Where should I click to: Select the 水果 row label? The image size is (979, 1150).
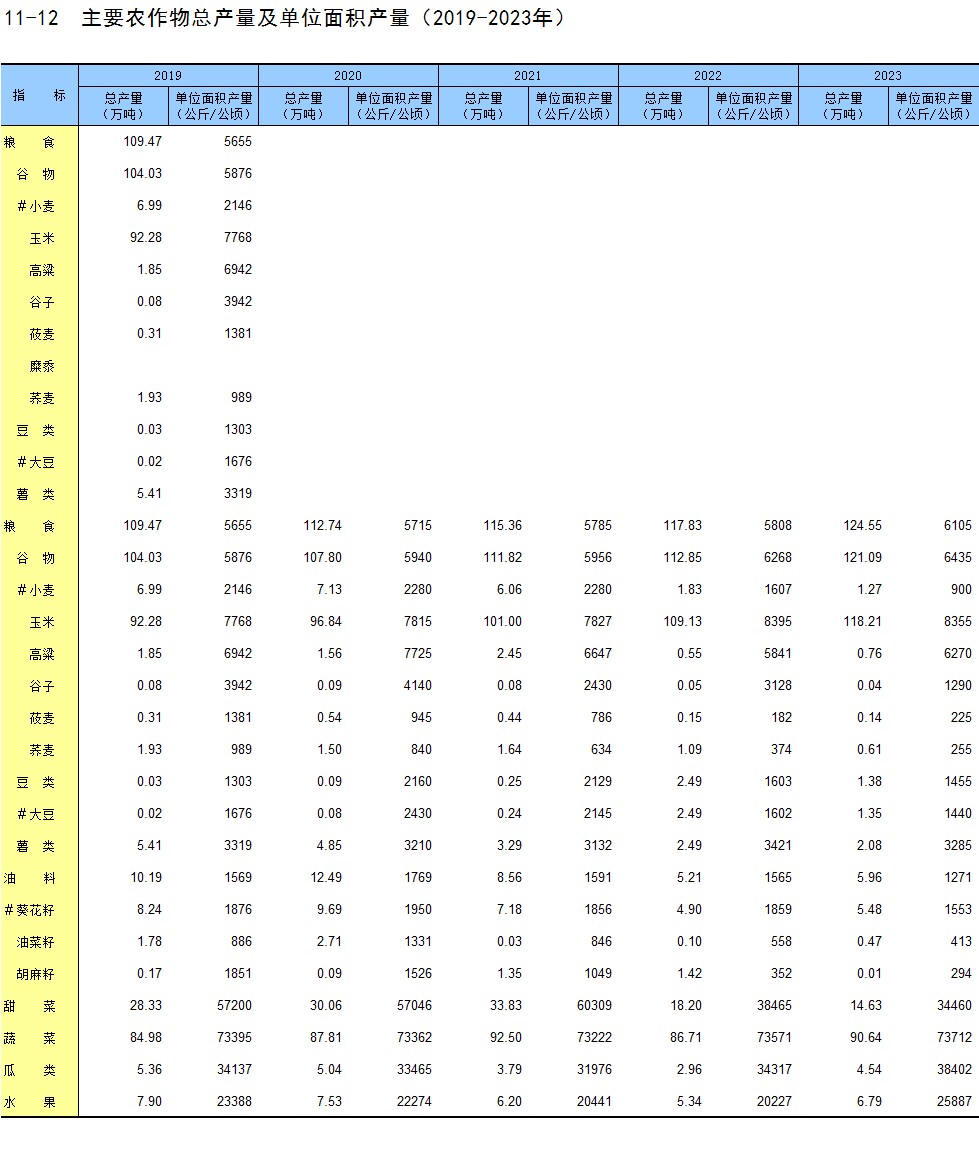pyautogui.click(x=30, y=1102)
